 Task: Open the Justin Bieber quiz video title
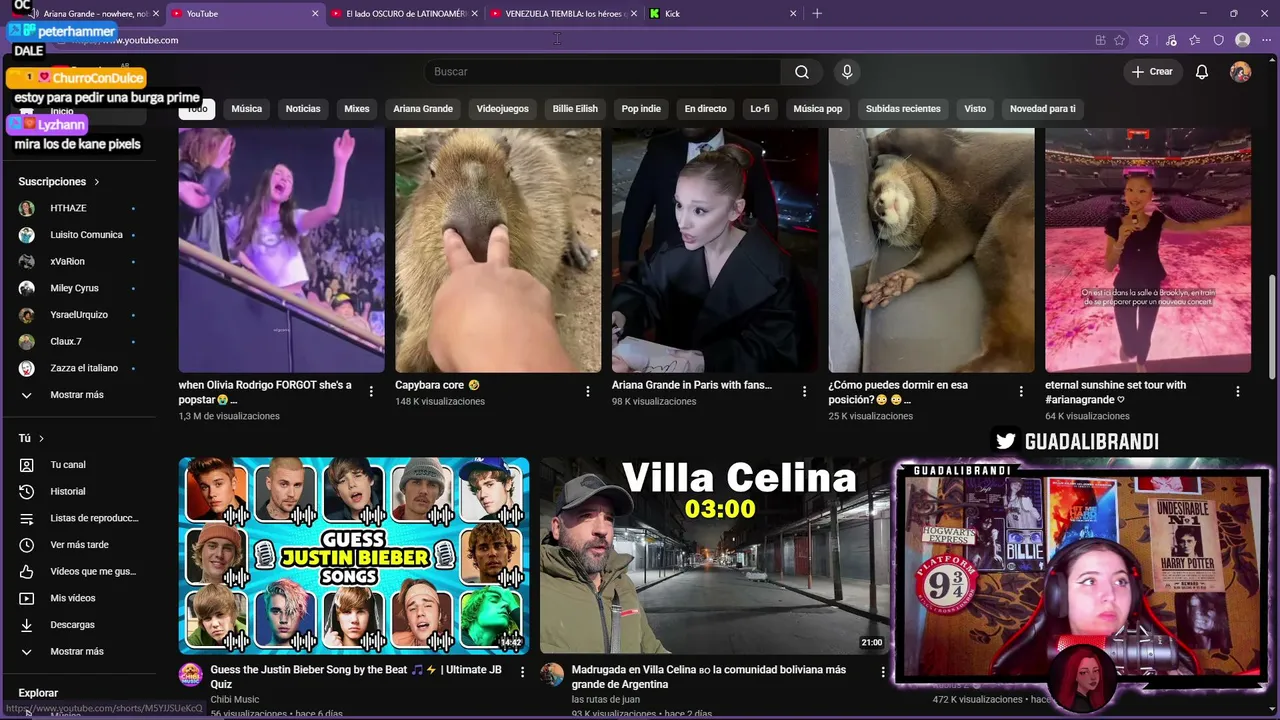point(356,677)
